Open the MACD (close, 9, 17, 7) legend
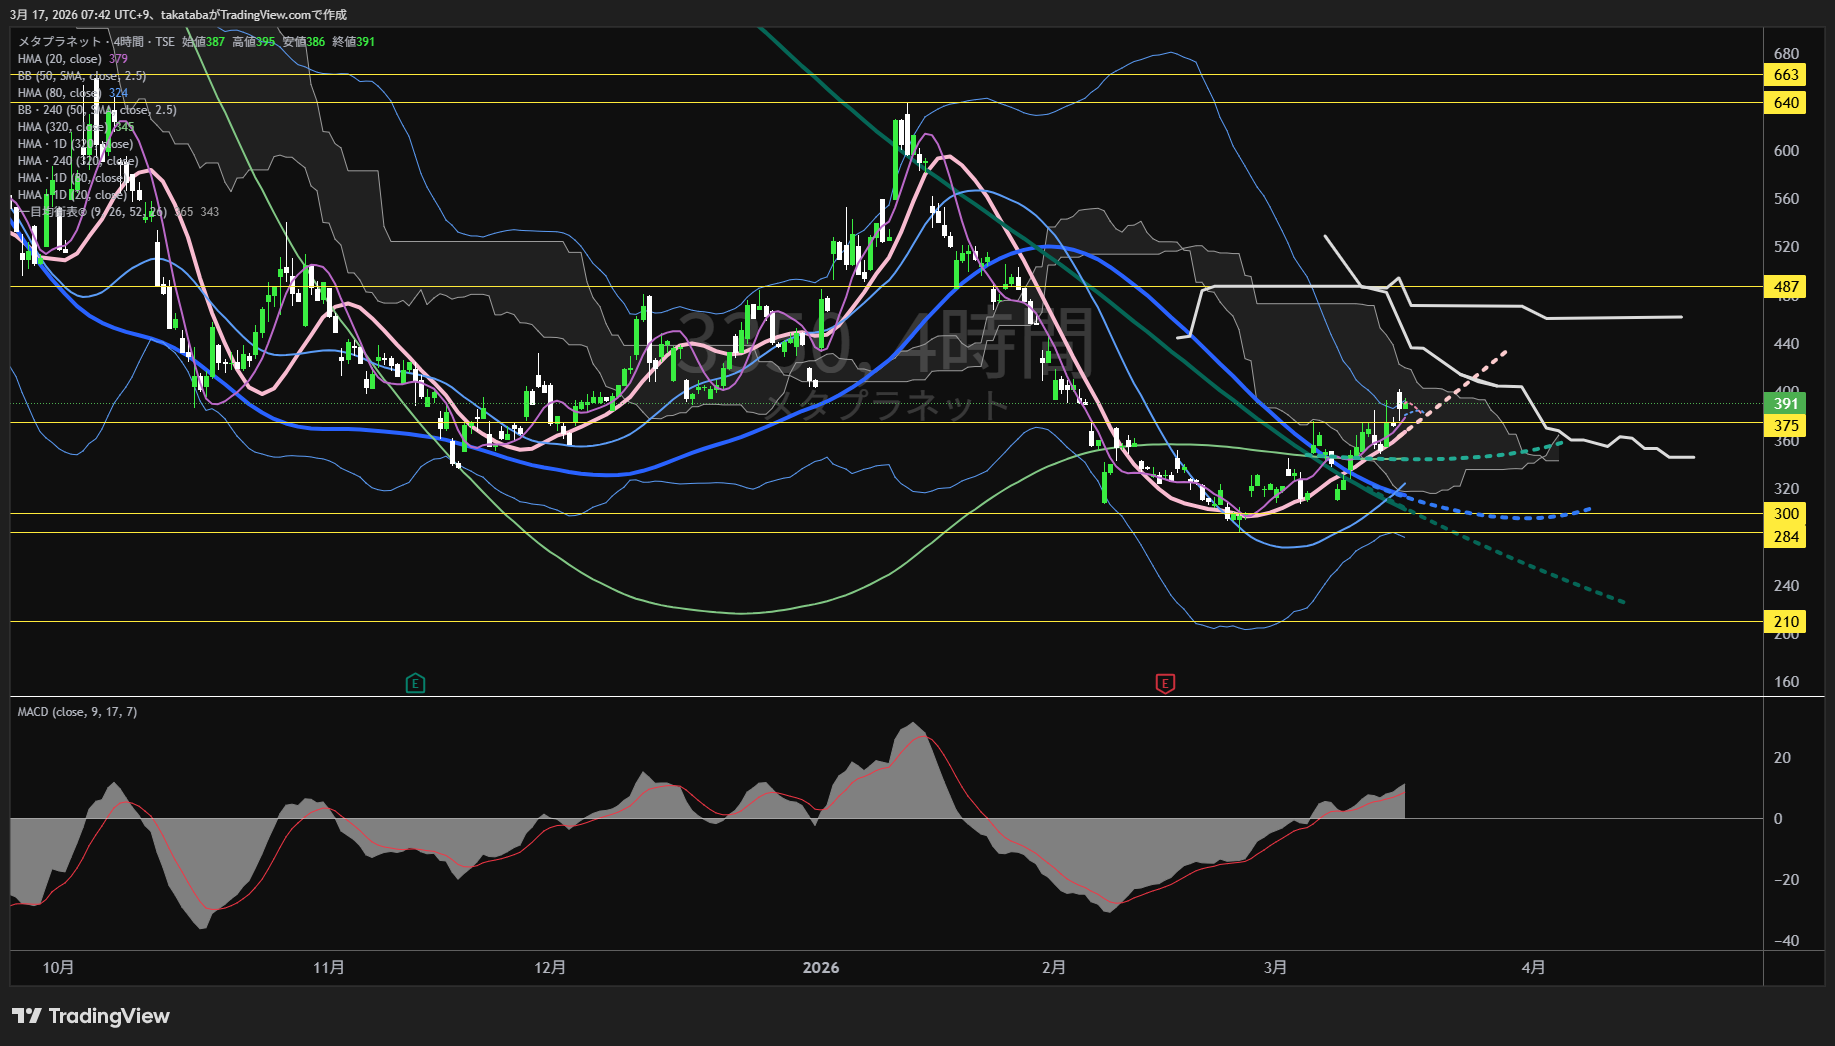The width and height of the screenshot is (1835, 1046). (x=77, y=712)
